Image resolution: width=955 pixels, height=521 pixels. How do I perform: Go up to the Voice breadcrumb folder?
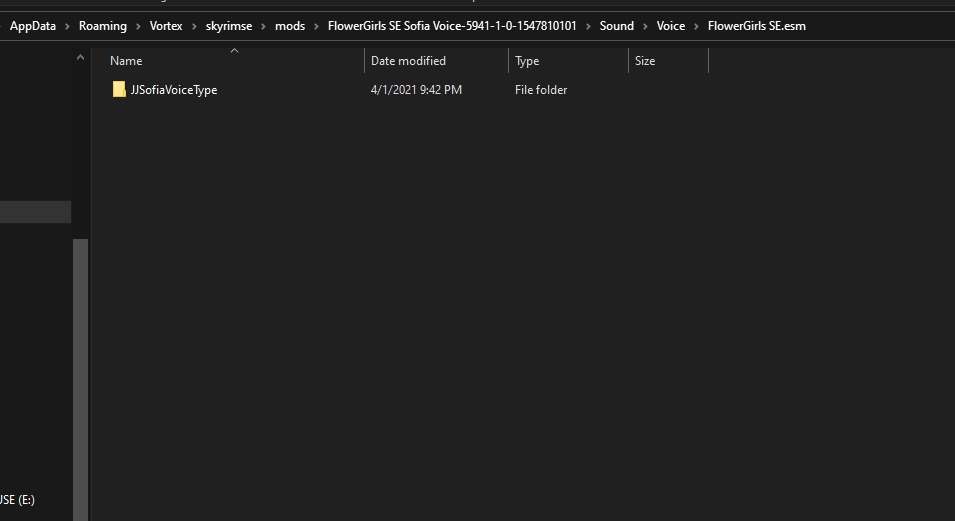(671, 26)
